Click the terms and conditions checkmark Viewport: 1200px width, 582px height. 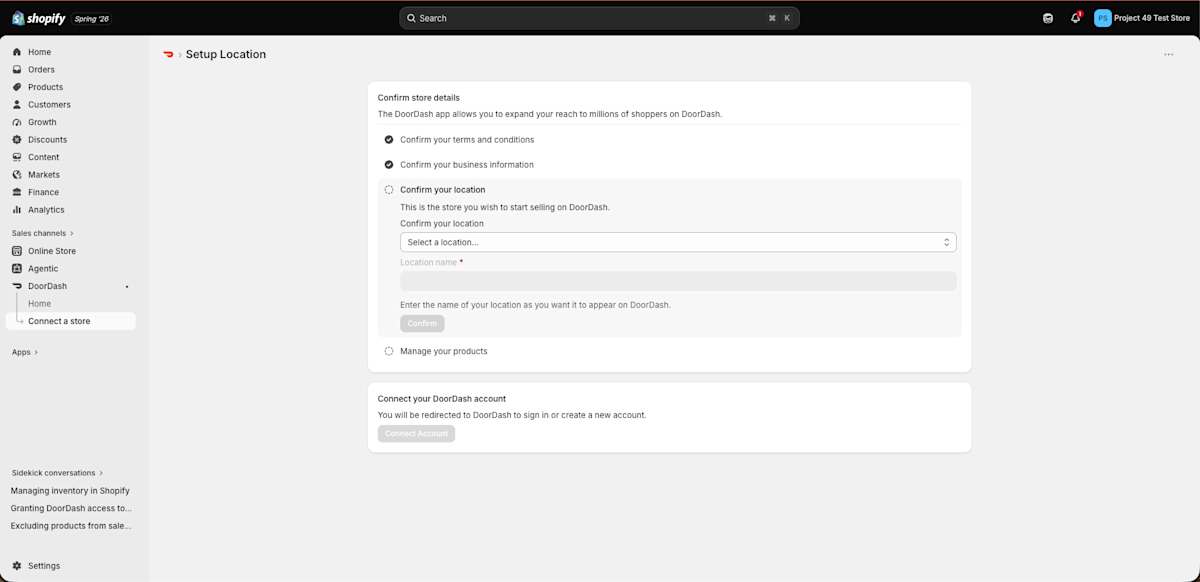pos(389,140)
